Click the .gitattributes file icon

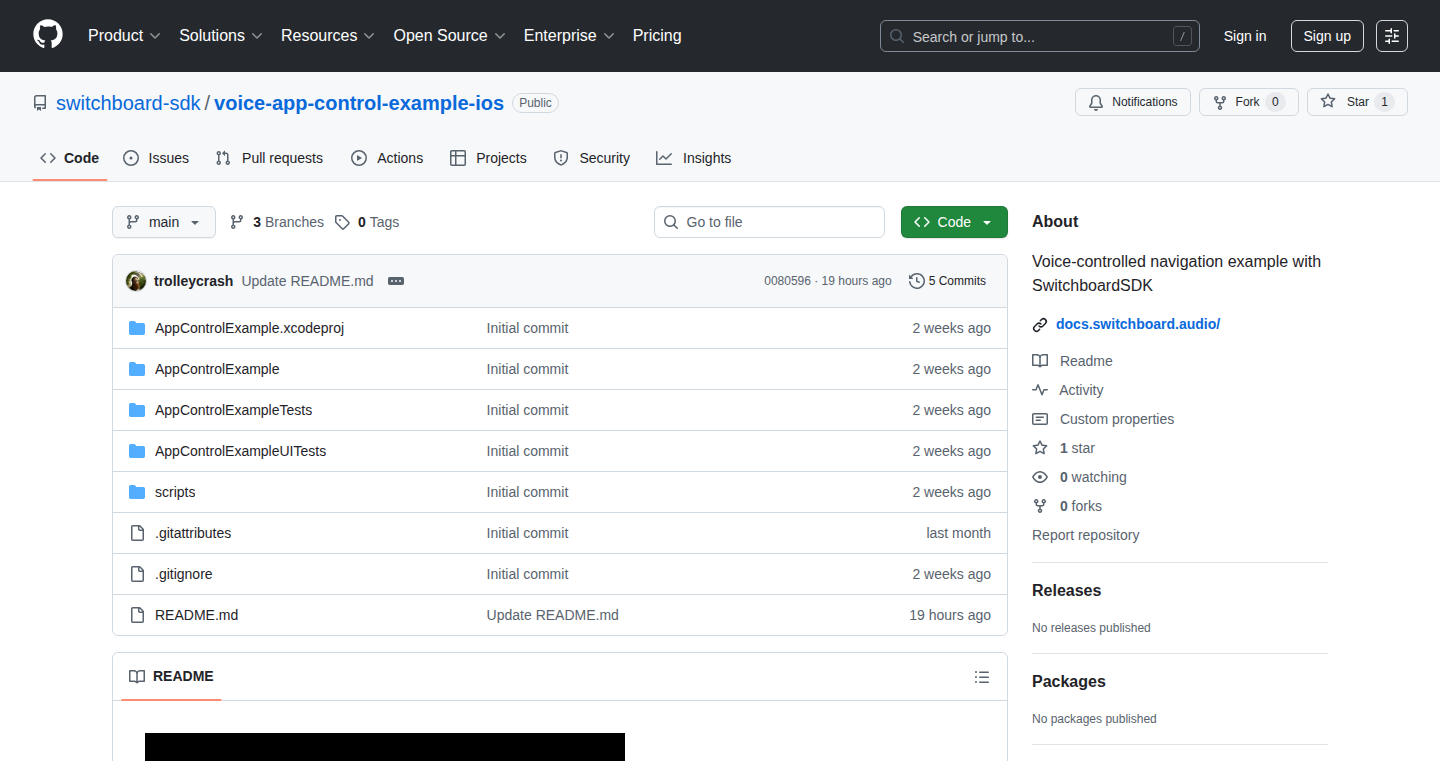[137, 533]
